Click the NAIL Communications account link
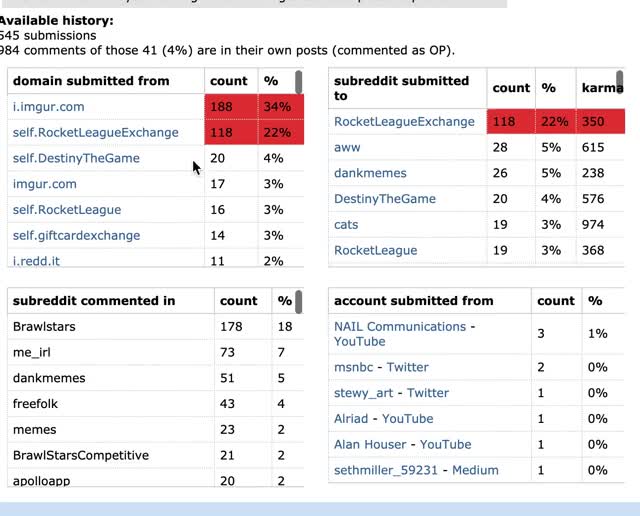 point(400,327)
